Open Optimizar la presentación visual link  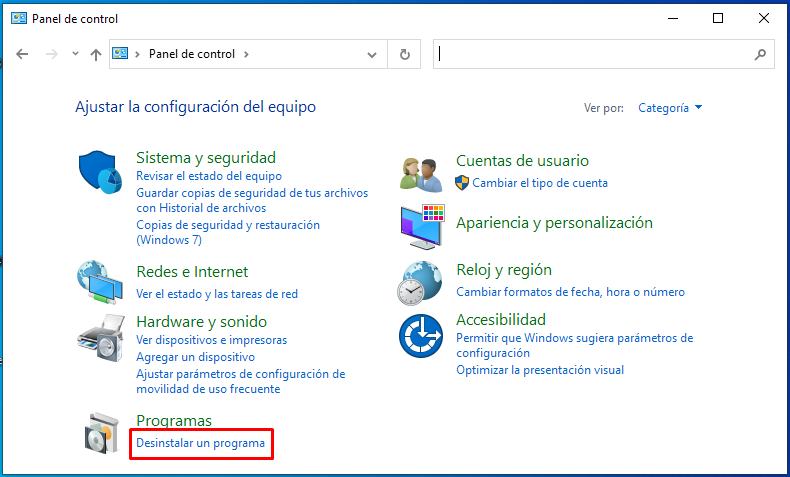click(x=539, y=370)
